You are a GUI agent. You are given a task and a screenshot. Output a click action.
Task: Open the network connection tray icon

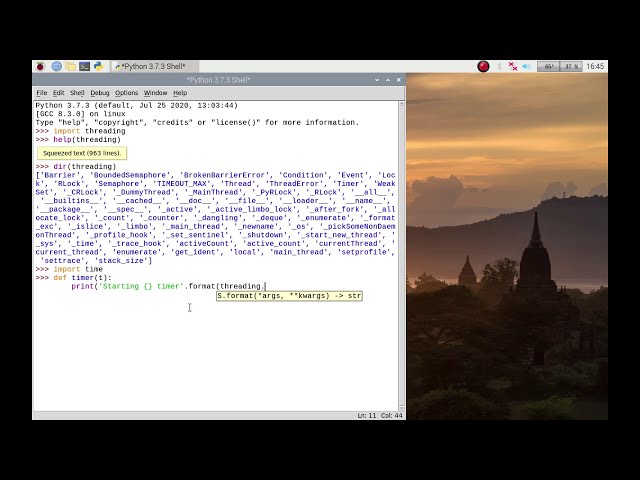click(513, 66)
